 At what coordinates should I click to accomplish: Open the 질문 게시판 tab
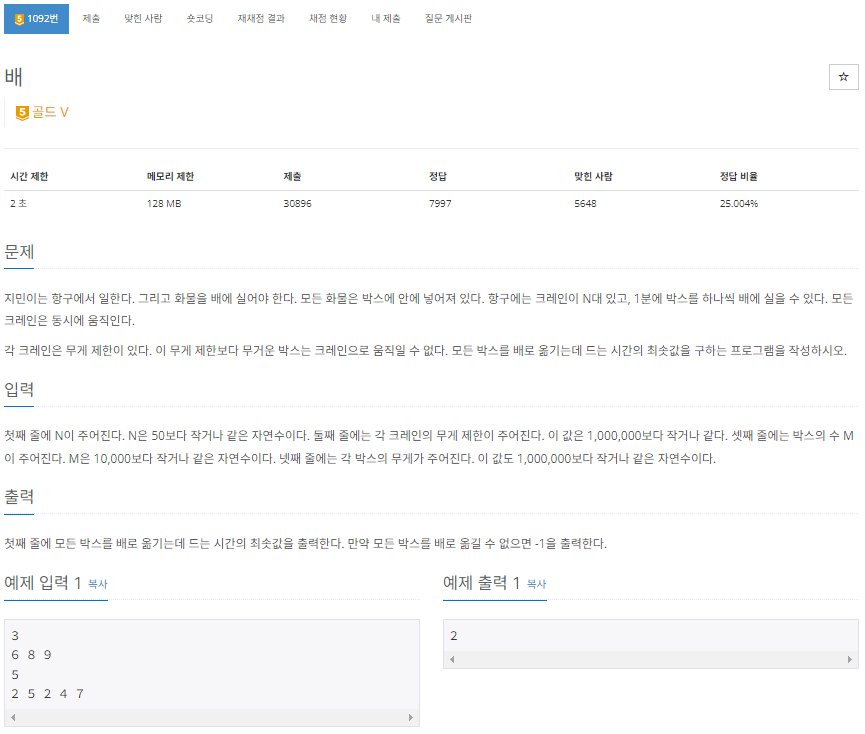tap(448, 19)
